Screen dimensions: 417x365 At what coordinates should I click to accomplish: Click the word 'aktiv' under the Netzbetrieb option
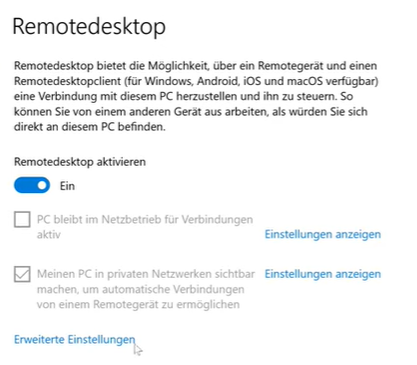49,235
